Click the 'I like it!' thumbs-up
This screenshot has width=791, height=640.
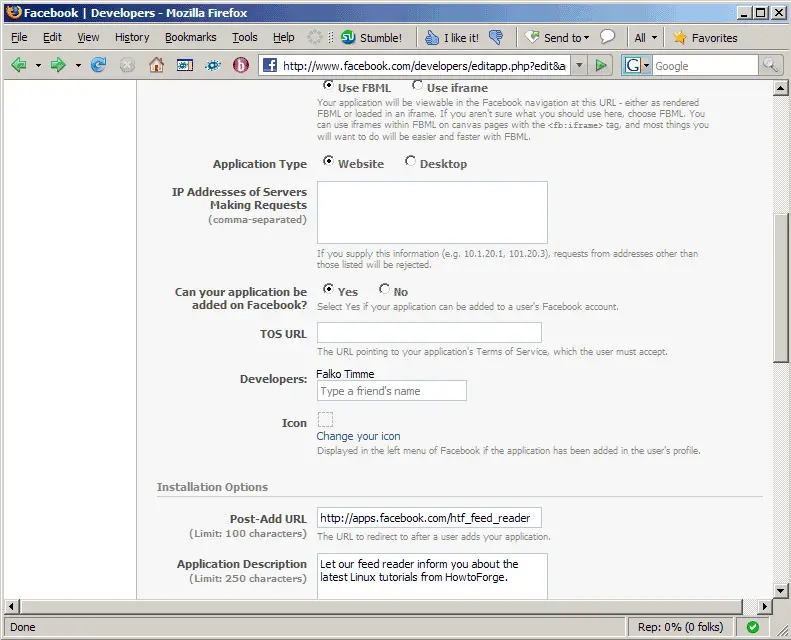(x=451, y=37)
